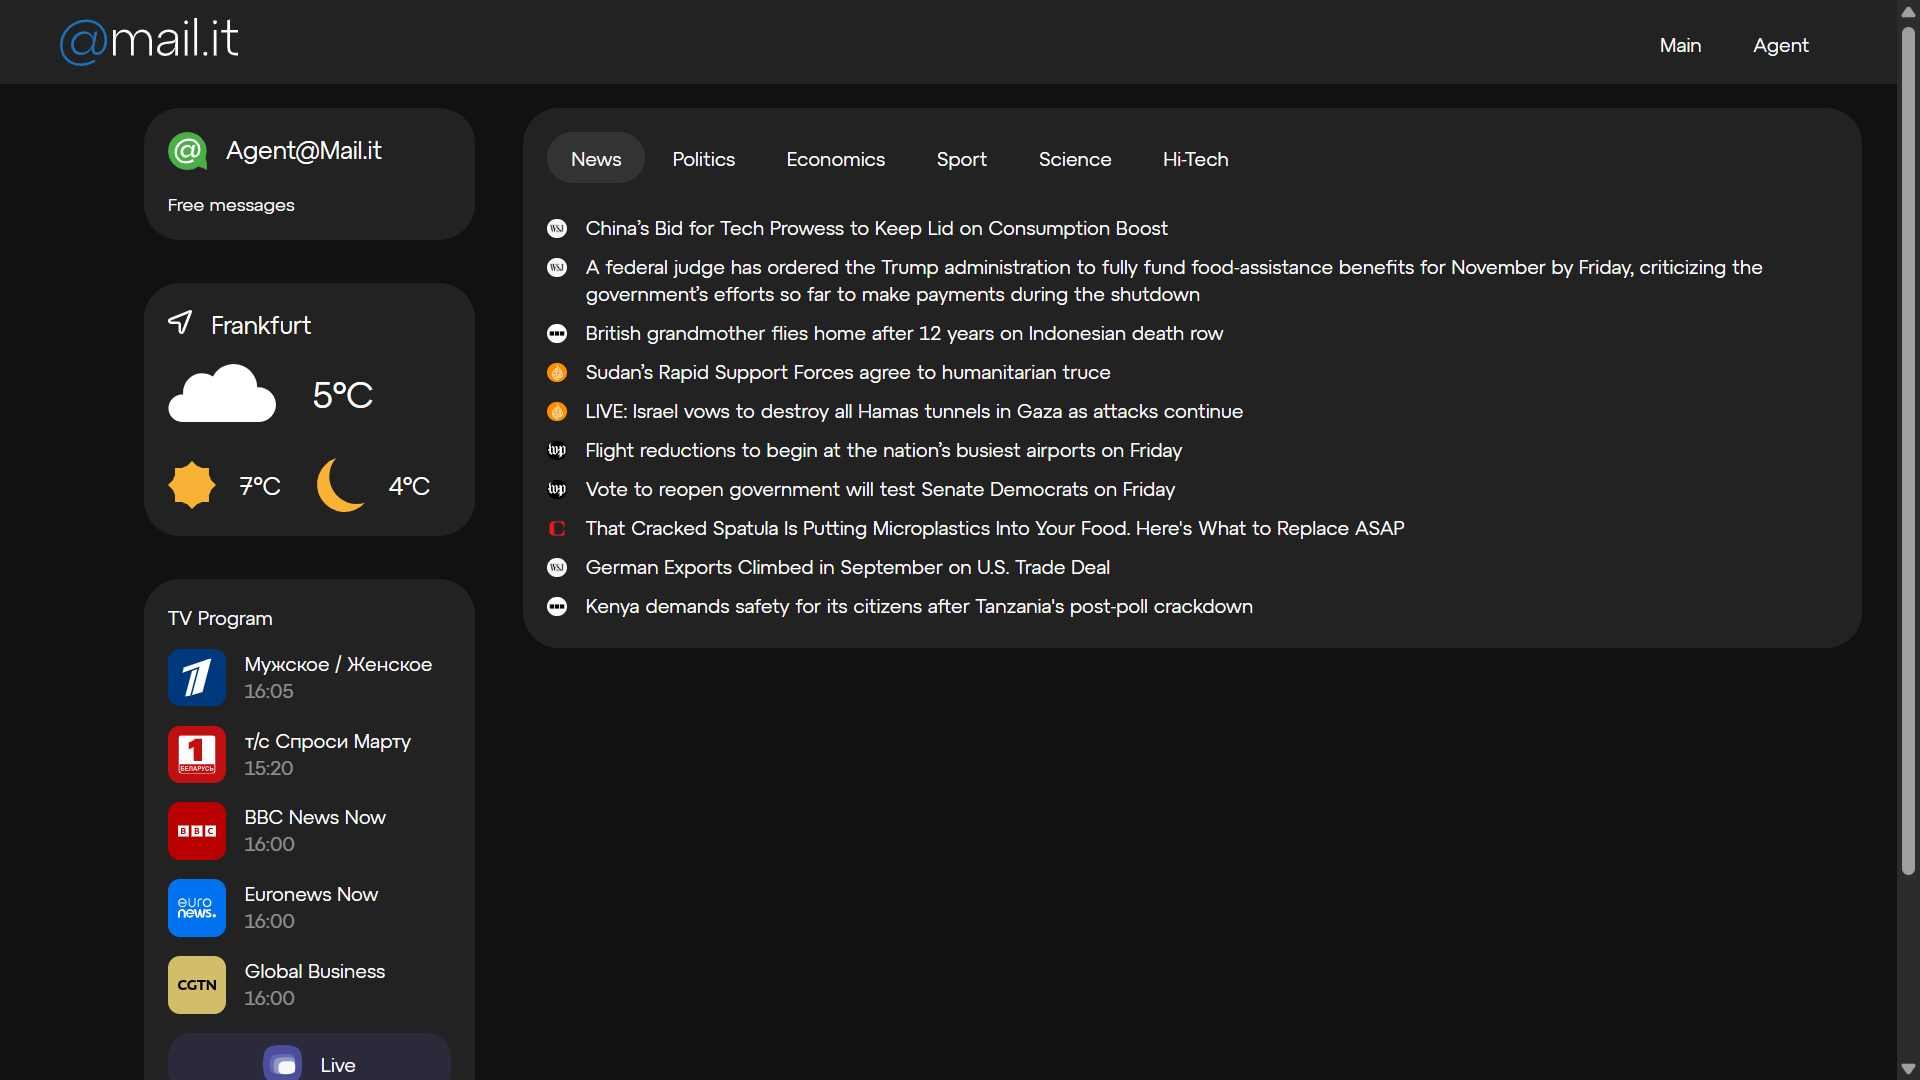The image size is (1920, 1080).
Task: Click the Euronews channel logo
Action: [x=197, y=908]
